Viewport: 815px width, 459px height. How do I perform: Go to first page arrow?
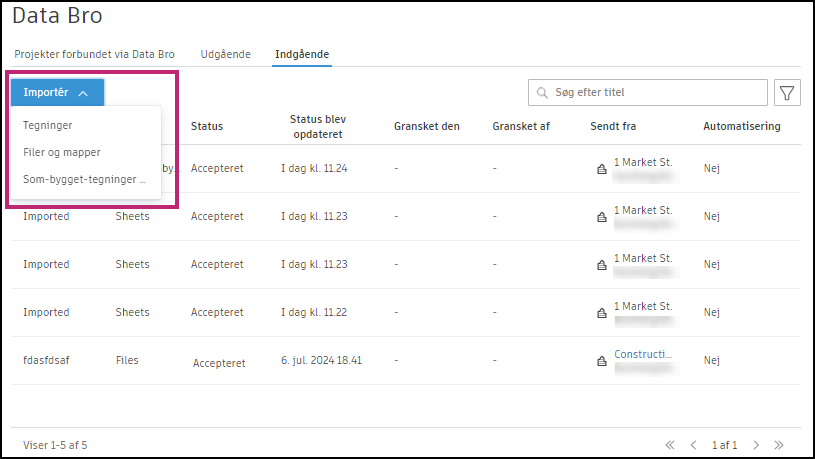point(670,444)
